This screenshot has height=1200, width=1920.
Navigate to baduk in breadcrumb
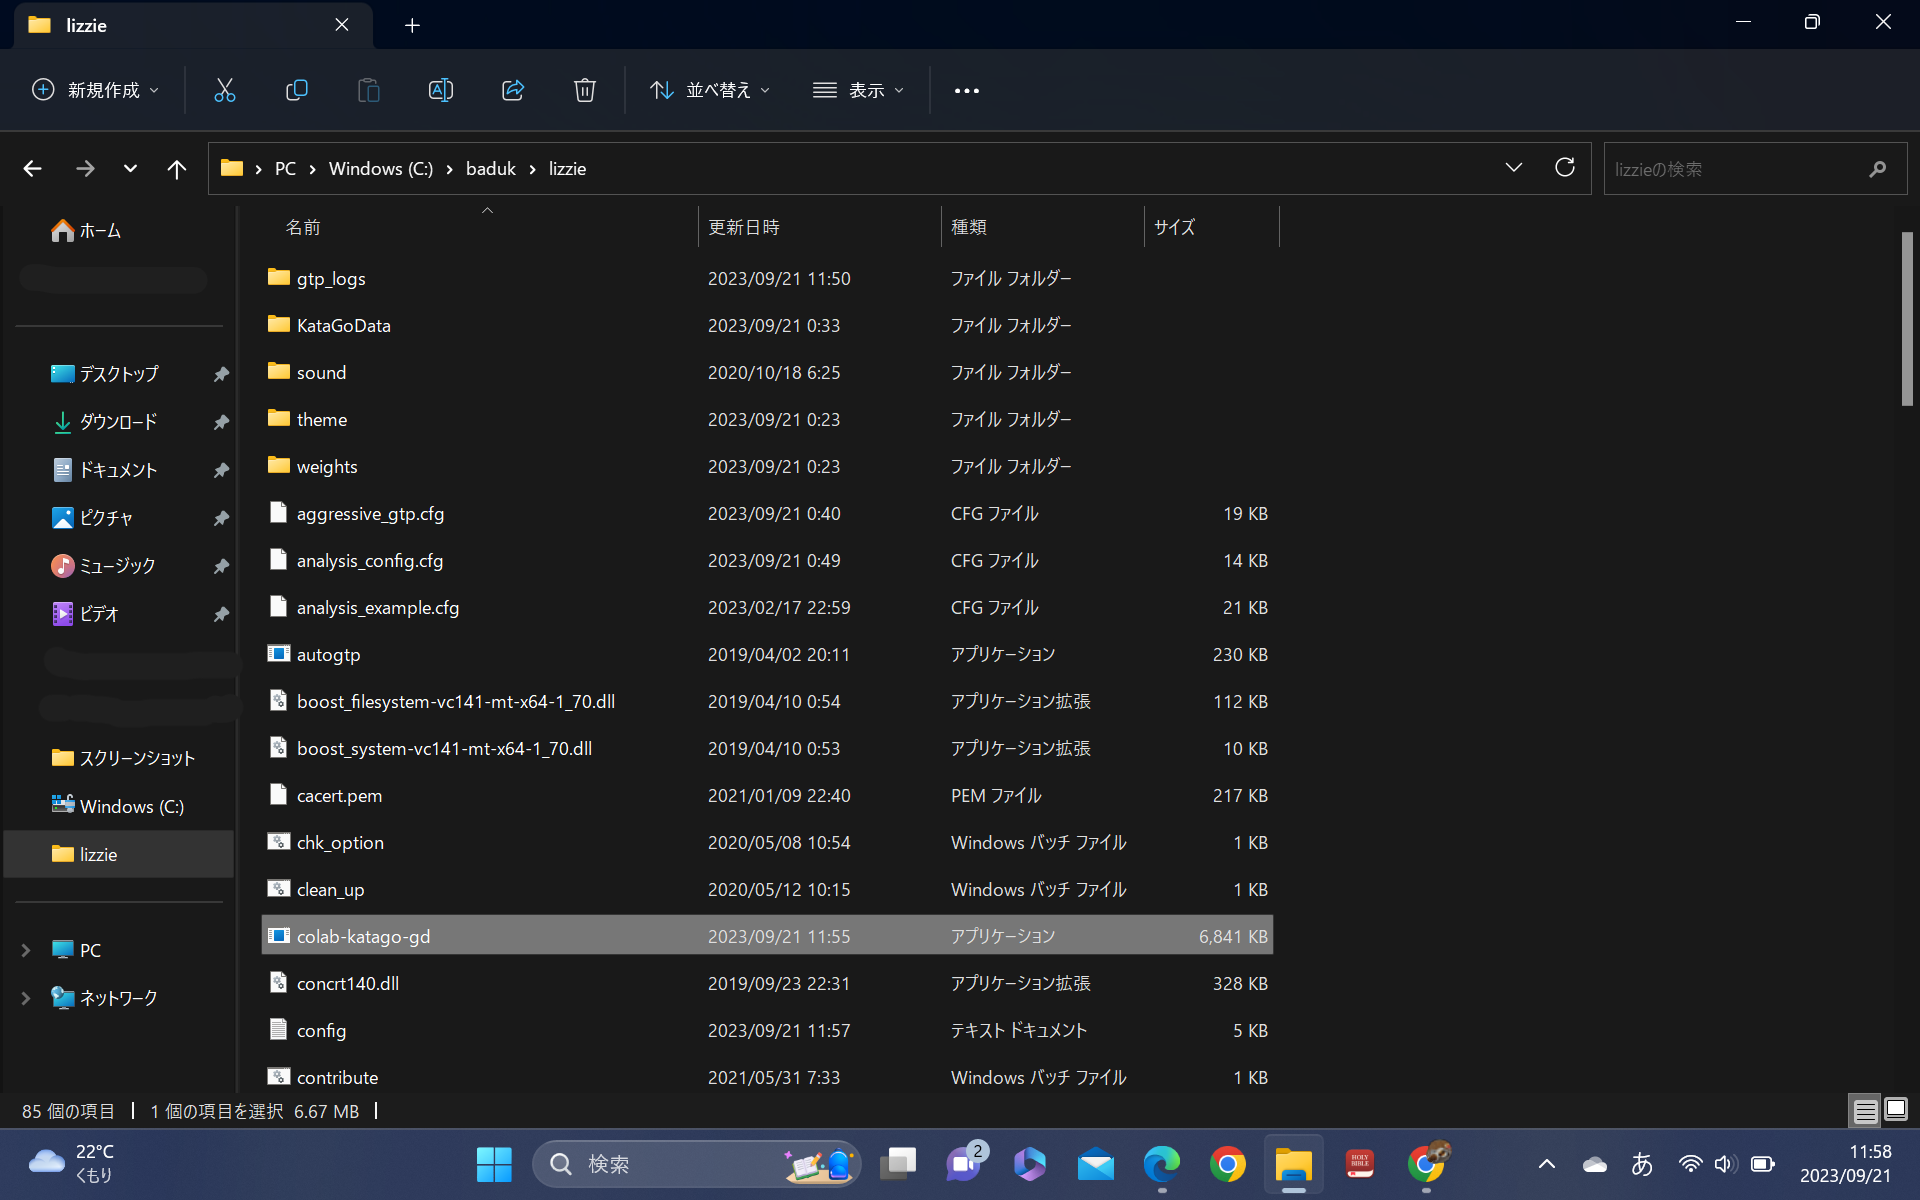tap(491, 169)
